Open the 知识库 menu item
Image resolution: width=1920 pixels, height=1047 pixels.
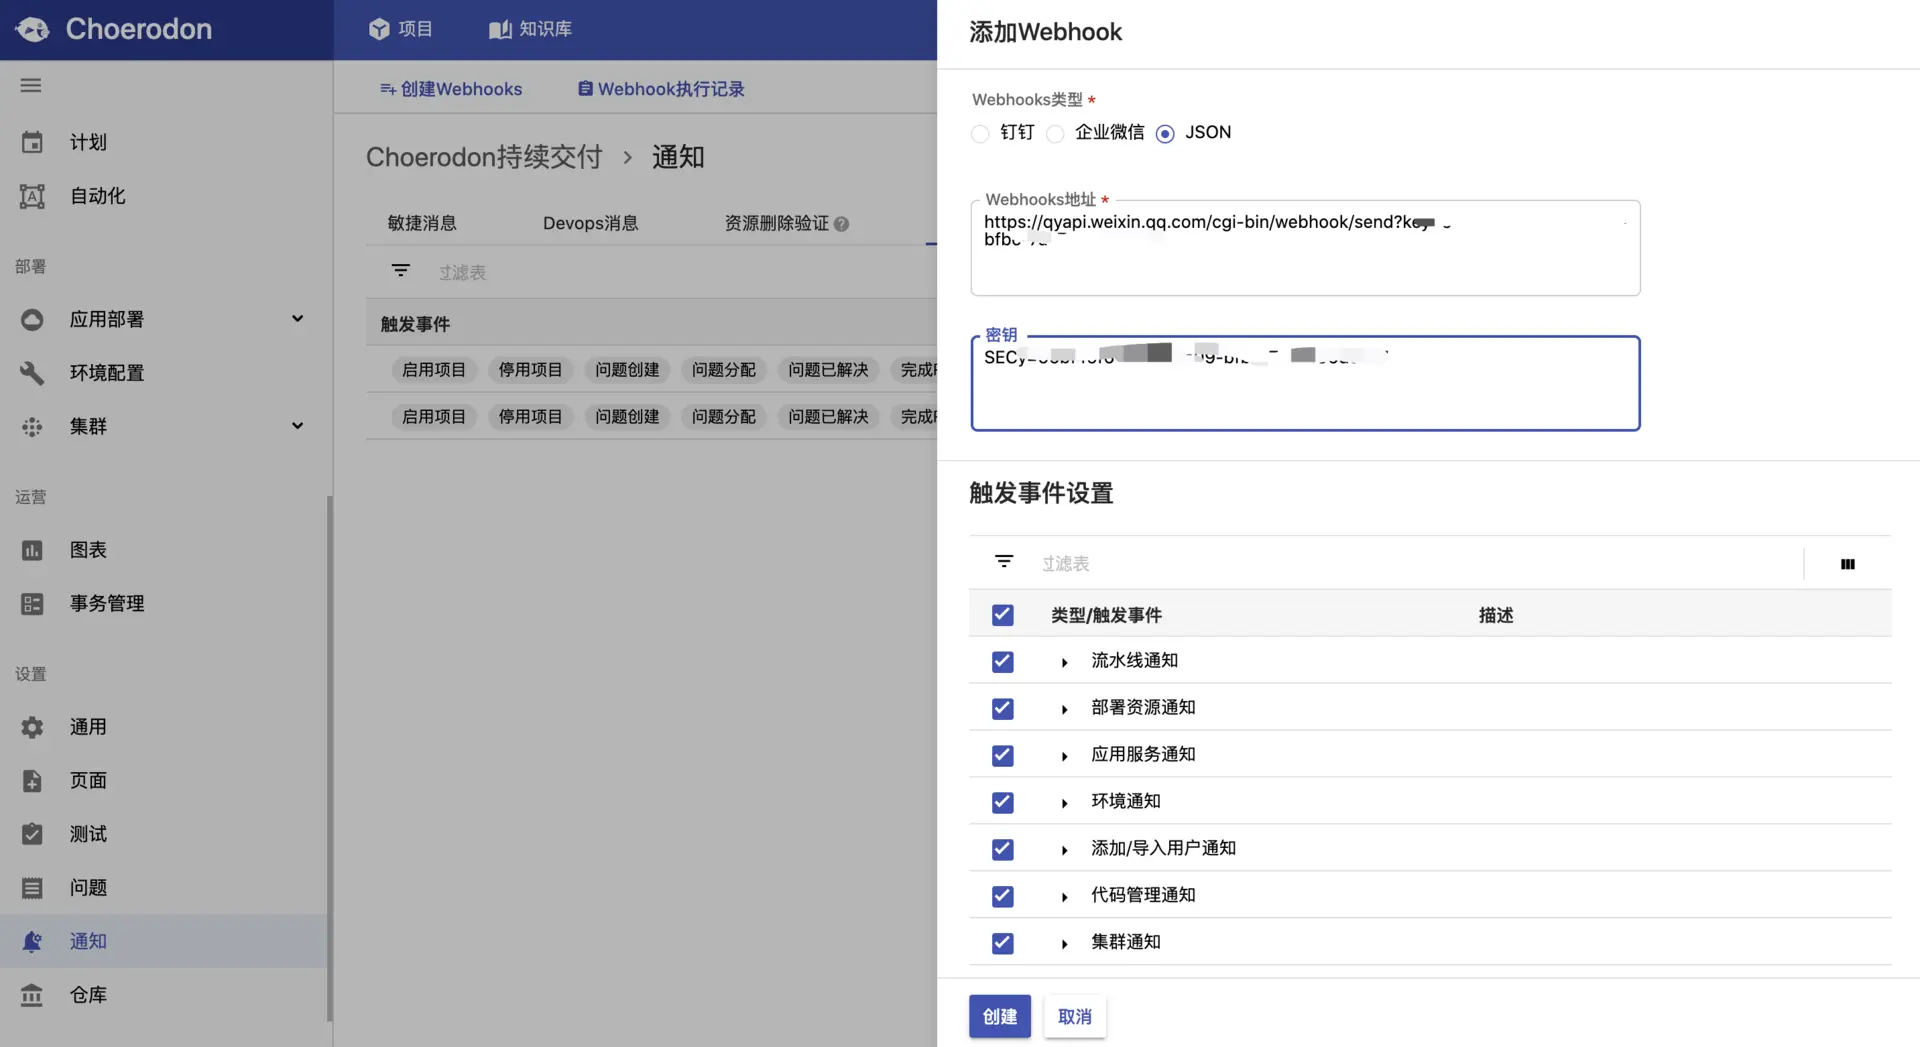[x=529, y=29]
